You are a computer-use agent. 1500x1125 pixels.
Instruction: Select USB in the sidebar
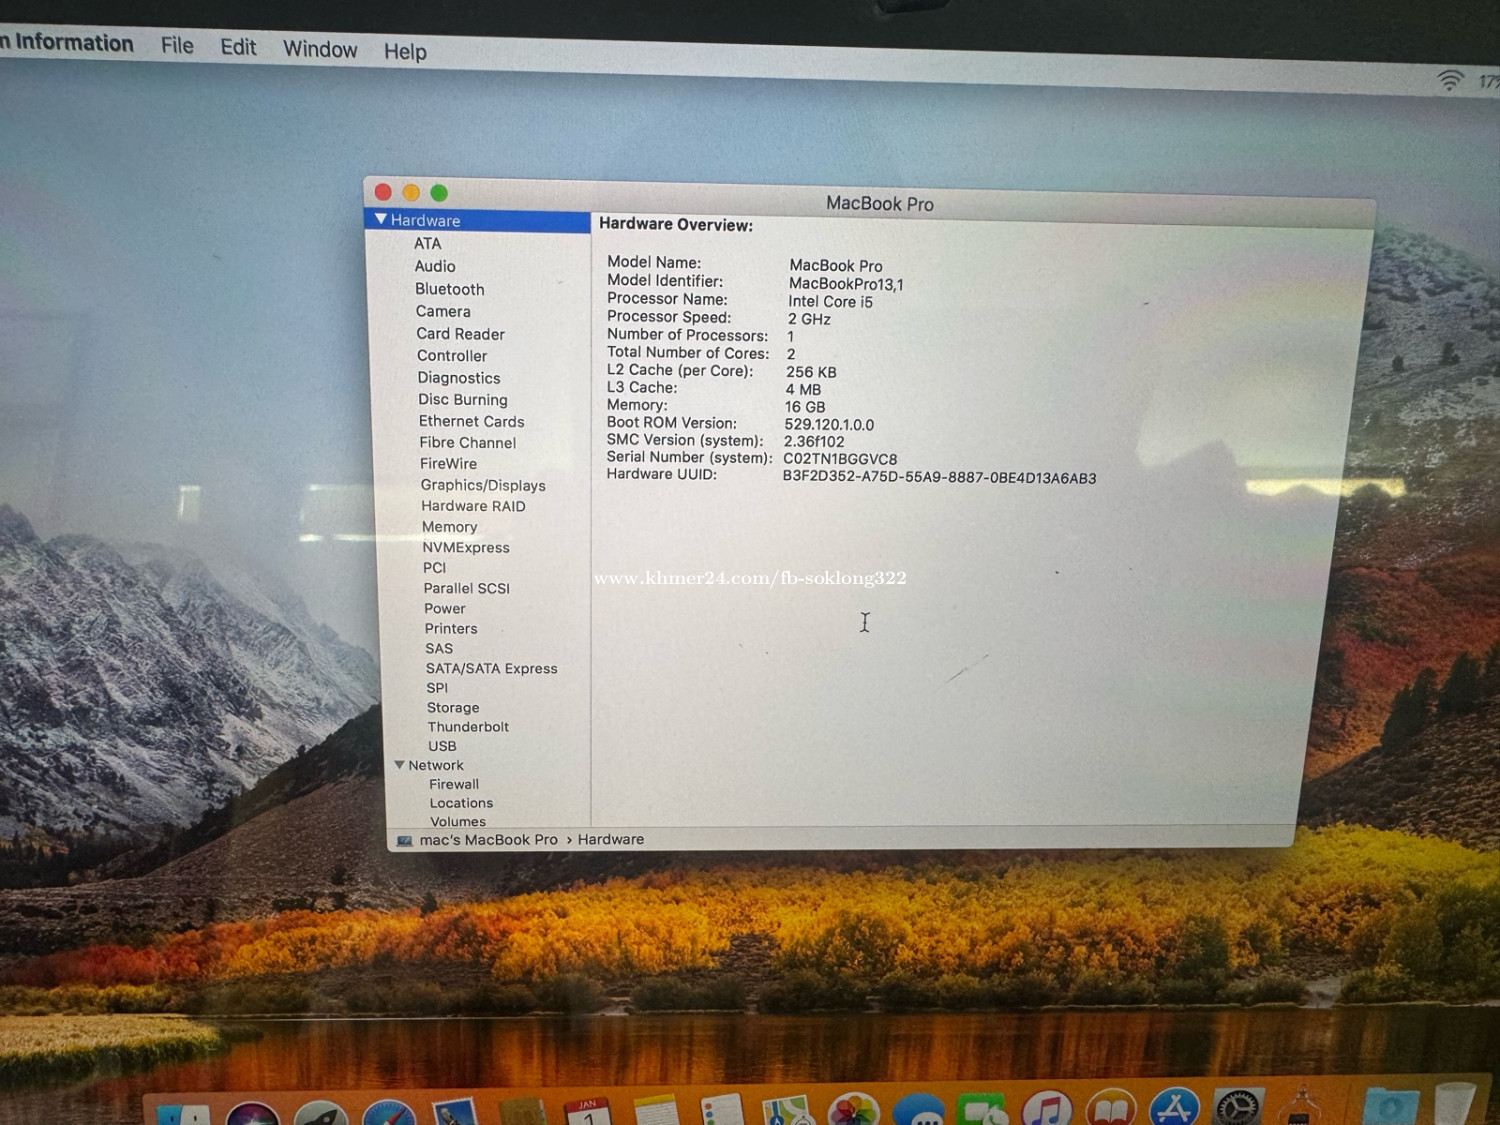click(x=442, y=746)
